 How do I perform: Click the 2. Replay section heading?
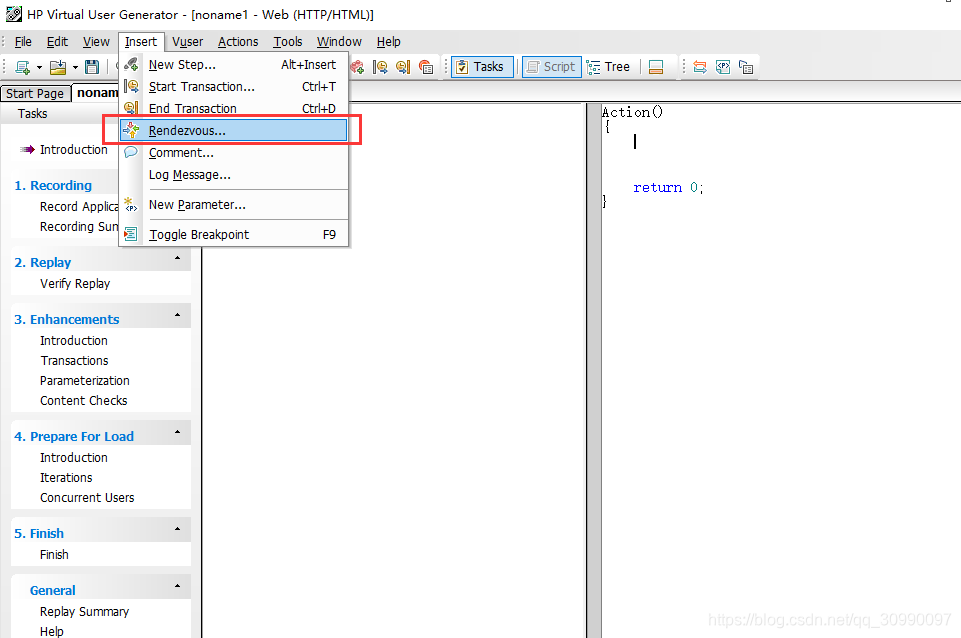click(x=43, y=262)
